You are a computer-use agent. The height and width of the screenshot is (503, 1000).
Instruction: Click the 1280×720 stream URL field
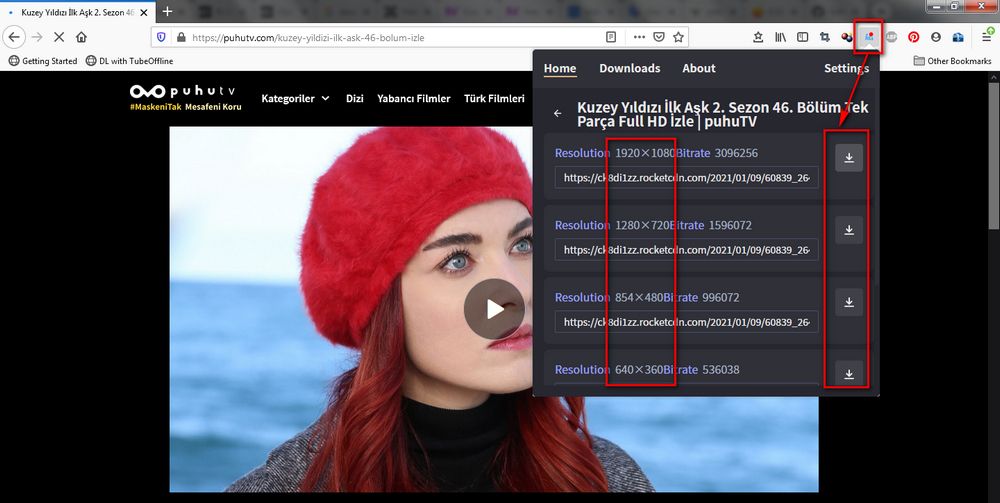[x=686, y=250]
